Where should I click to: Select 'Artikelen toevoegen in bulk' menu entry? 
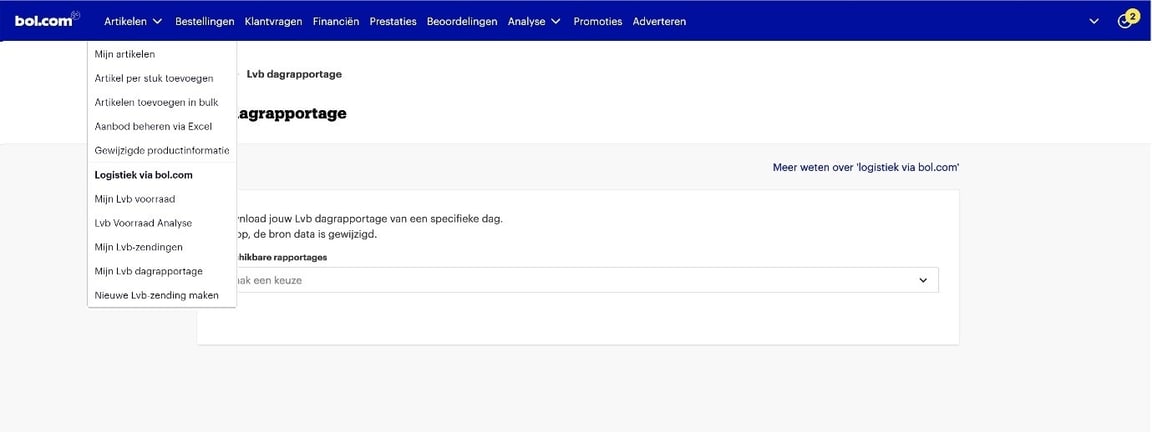156,103
